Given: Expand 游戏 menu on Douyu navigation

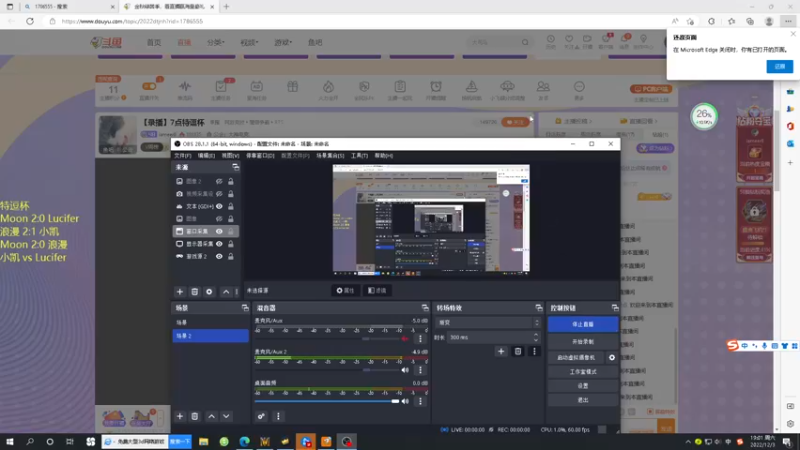Looking at the screenshot, I should click(x=283, y=42).
